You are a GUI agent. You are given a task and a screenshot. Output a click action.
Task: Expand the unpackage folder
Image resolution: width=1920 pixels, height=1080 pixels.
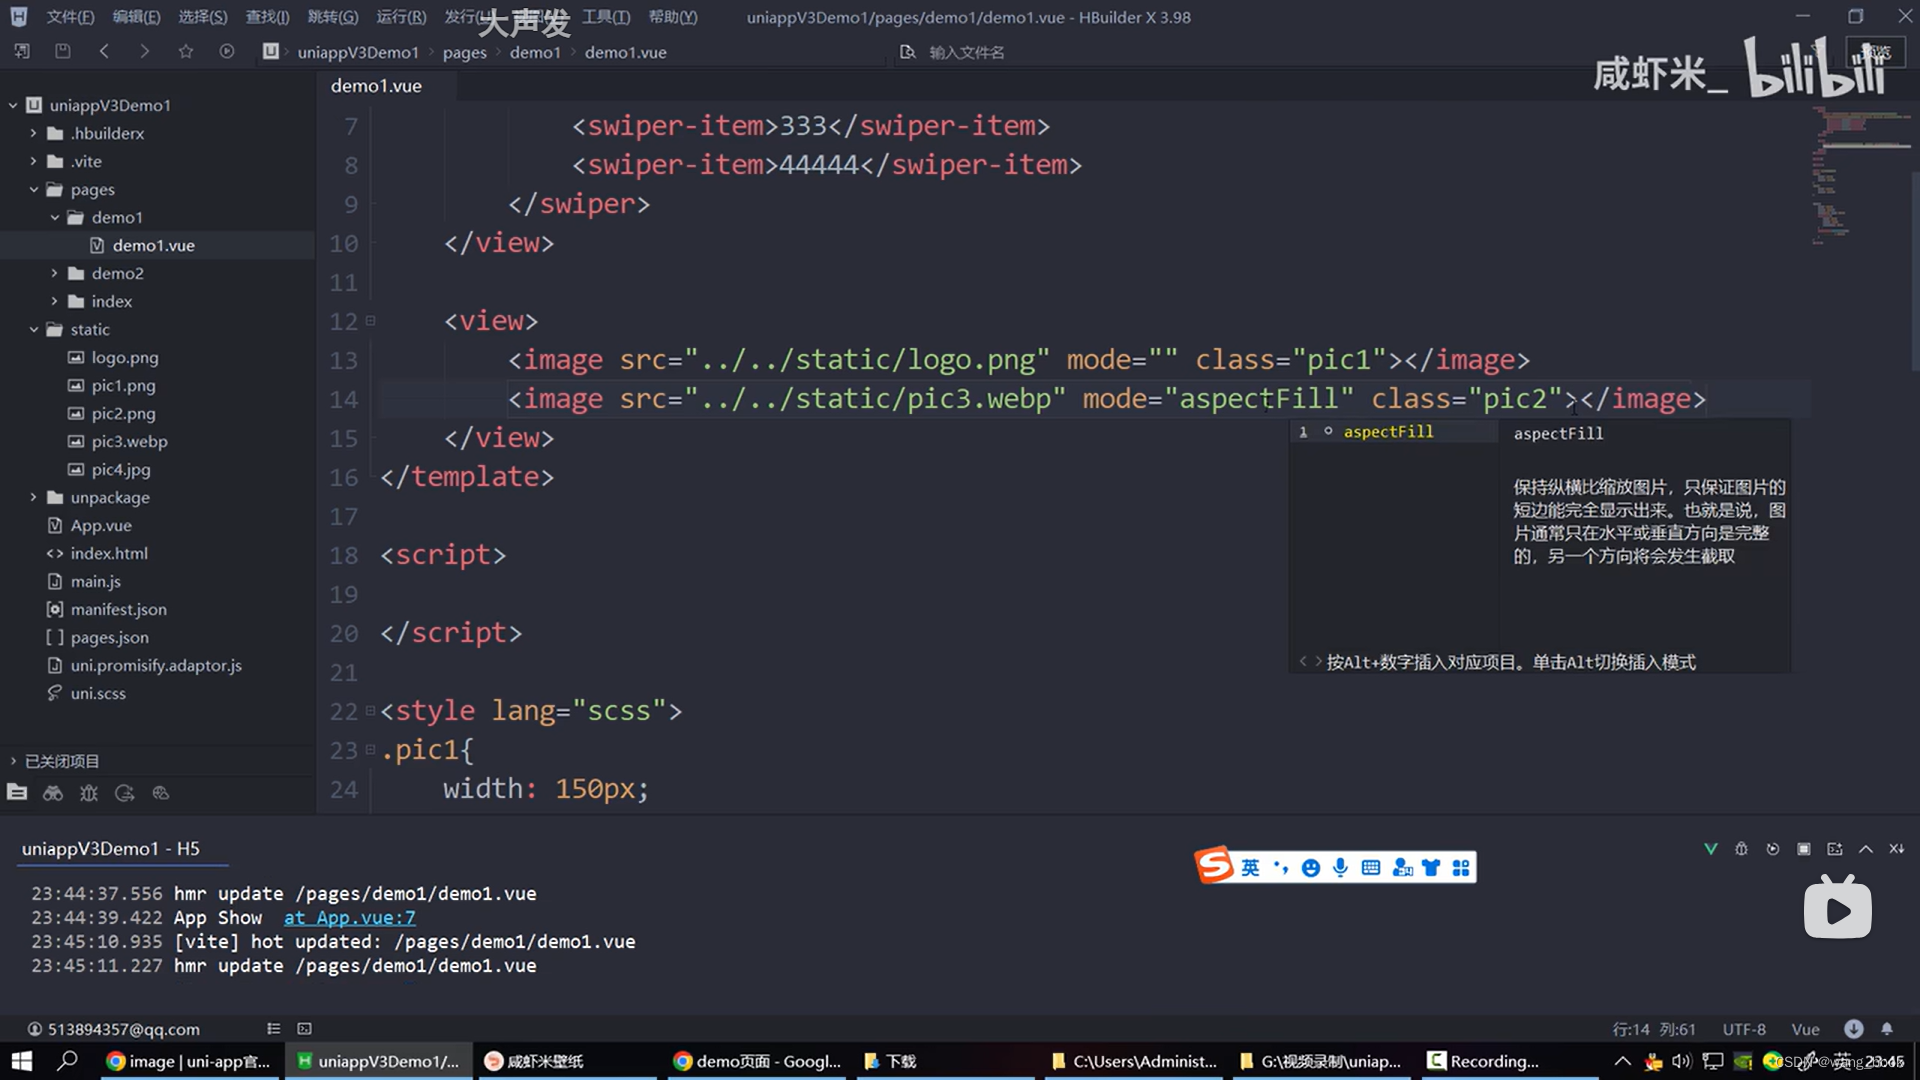(33, 497)
